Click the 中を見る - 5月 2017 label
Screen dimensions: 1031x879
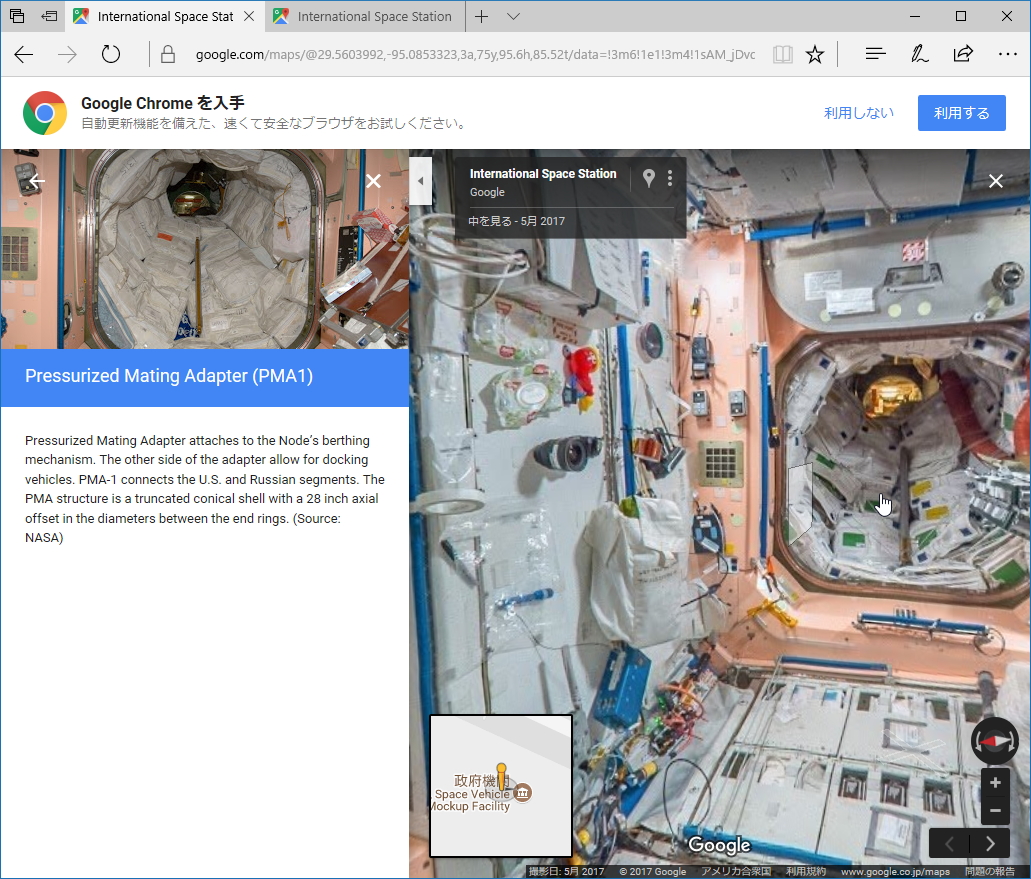point(516,221)
